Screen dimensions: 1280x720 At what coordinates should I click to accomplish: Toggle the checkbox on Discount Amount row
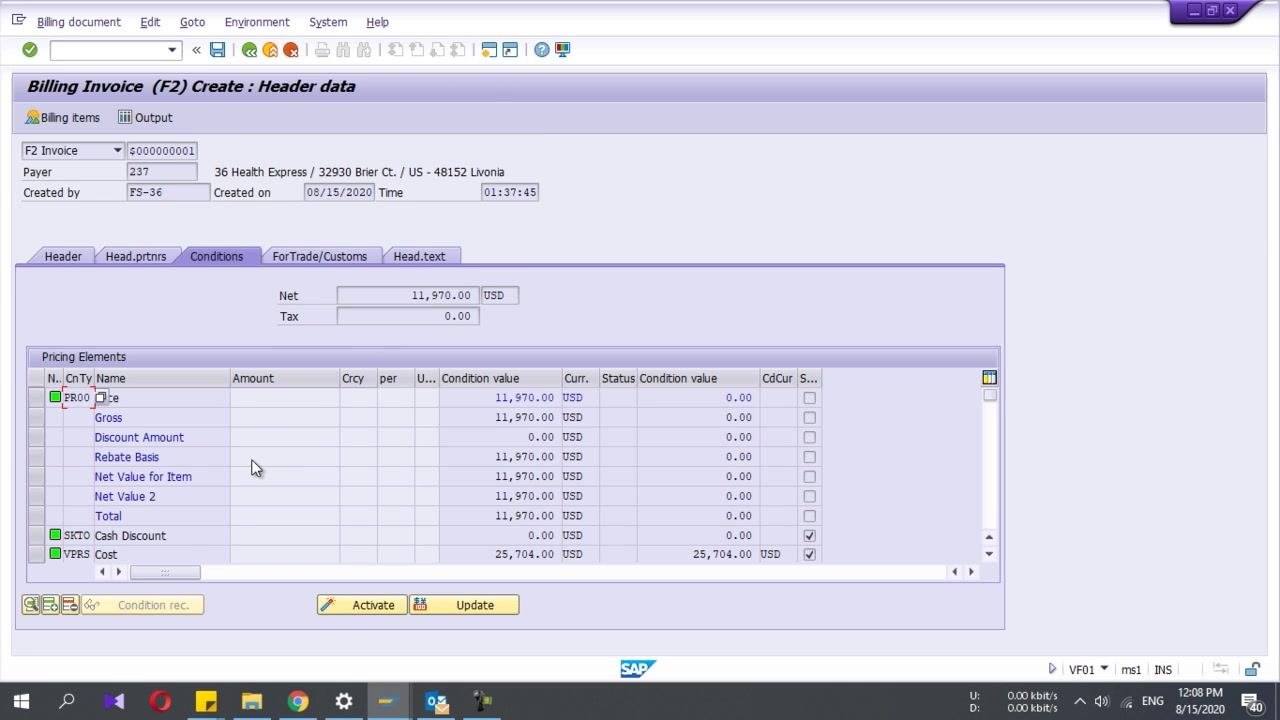click(809, 437)
